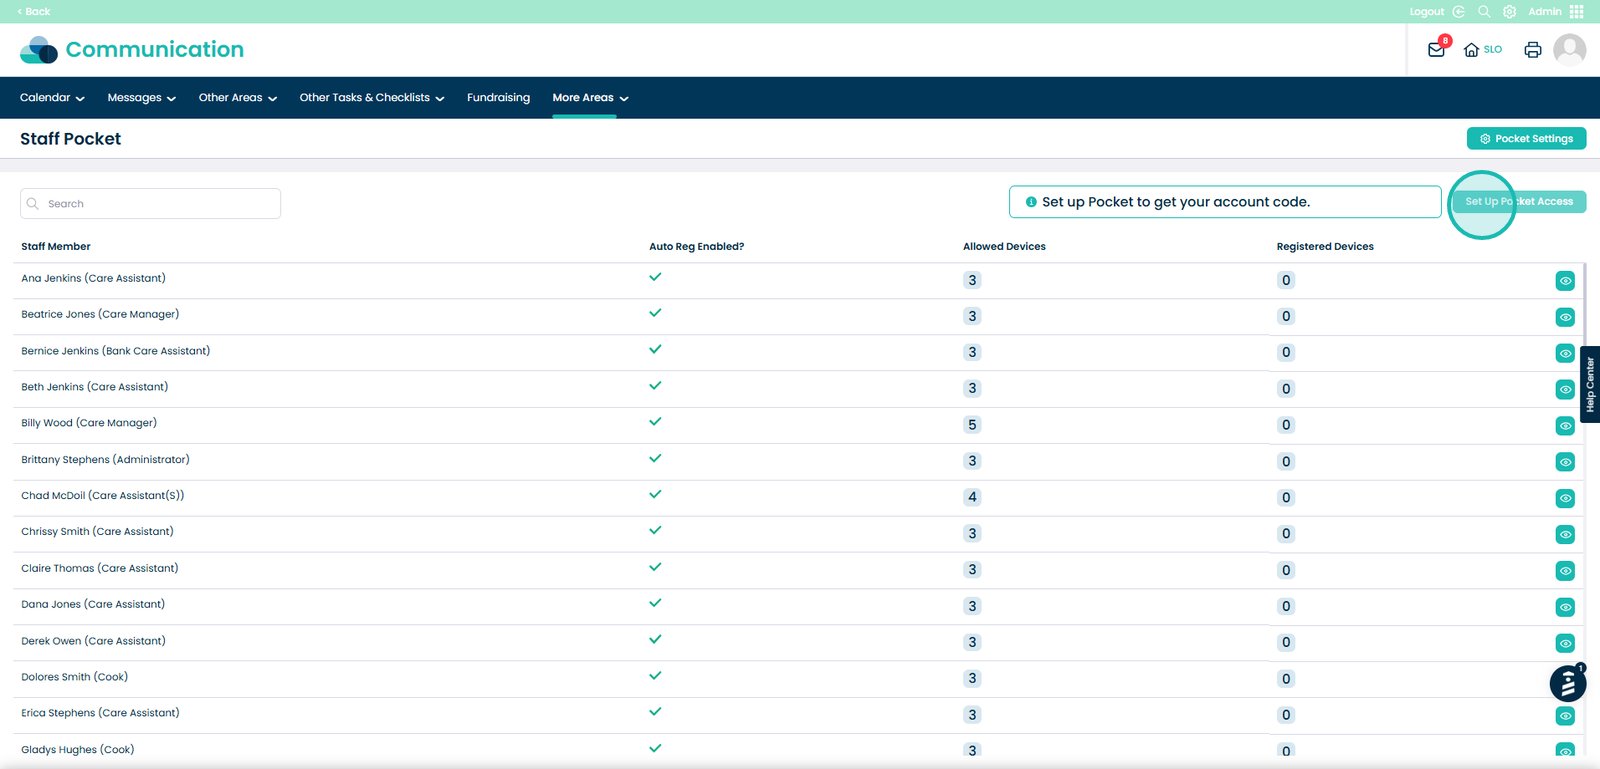Viewport: 1600px width, 769px height.
Task: Click the eye icon for Ana Jenkins
Action: pos(1565,281)
